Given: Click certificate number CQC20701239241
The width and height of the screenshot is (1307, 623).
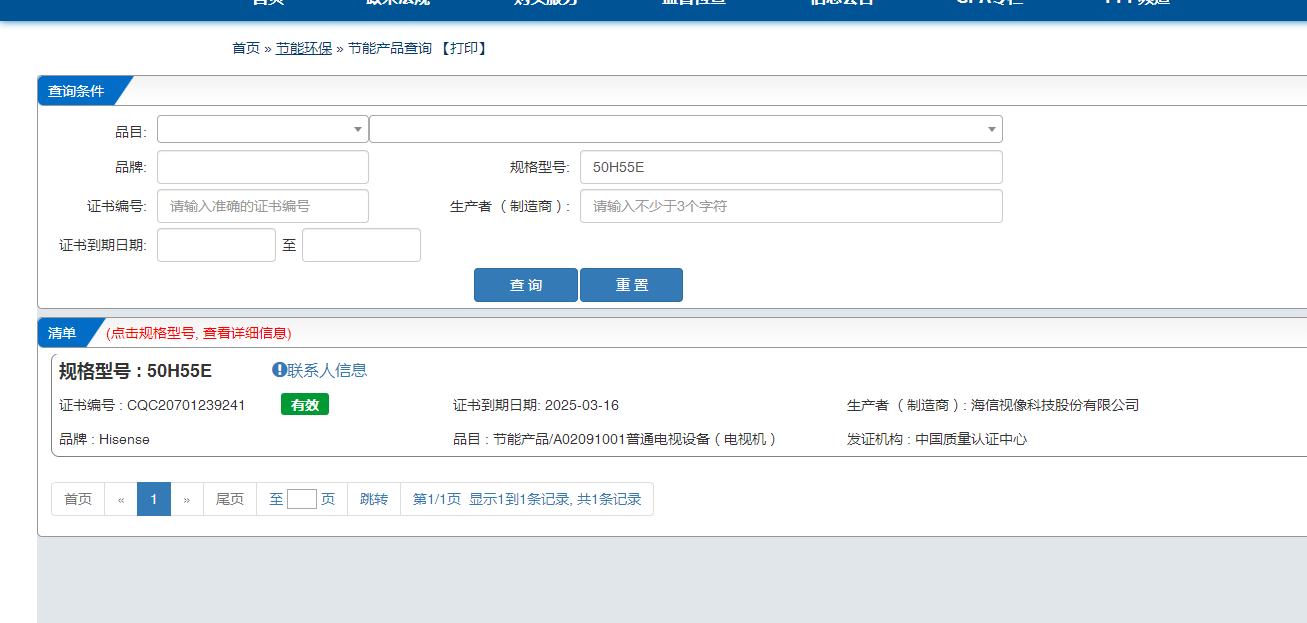Looking at the screenshot, I should pyautogui.click(x=186, y=405).
